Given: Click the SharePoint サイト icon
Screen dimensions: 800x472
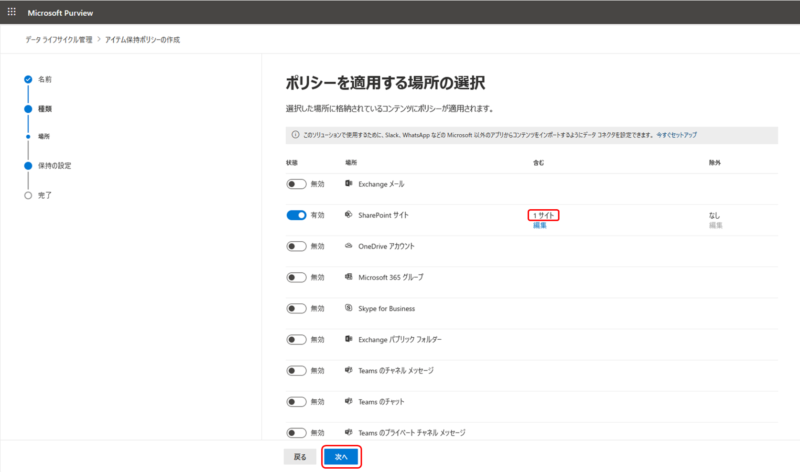Looking at the screenshot, I should point(349,215).
